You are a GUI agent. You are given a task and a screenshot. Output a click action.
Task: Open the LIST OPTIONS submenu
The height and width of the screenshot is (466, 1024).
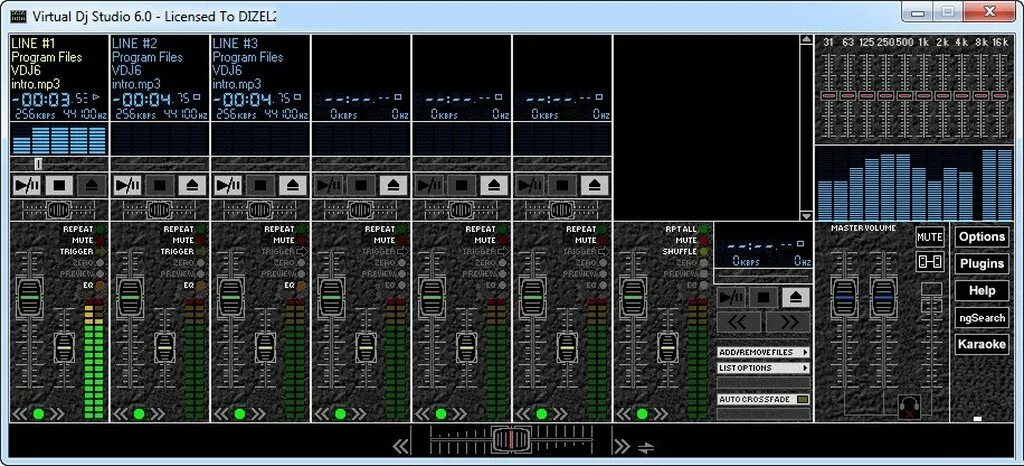[x=763, y=368]
